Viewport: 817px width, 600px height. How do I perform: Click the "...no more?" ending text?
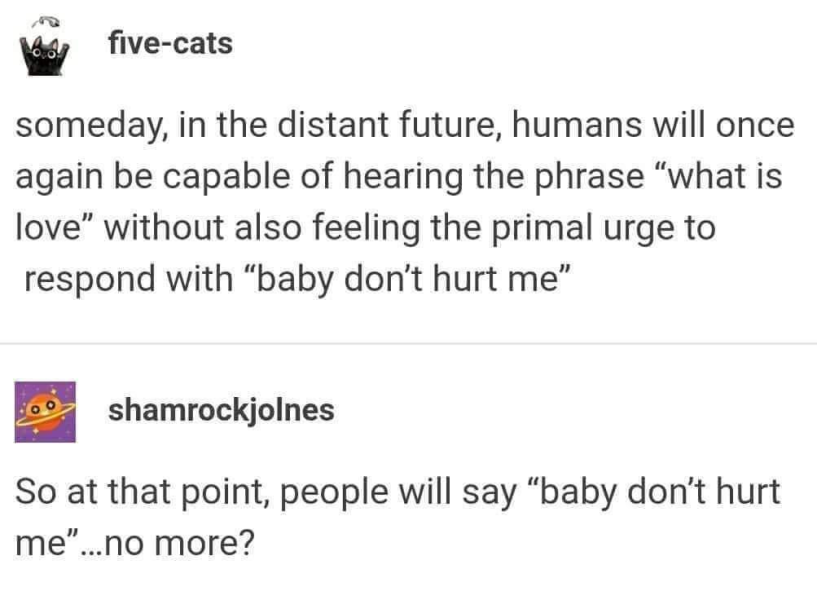[168, 543]
